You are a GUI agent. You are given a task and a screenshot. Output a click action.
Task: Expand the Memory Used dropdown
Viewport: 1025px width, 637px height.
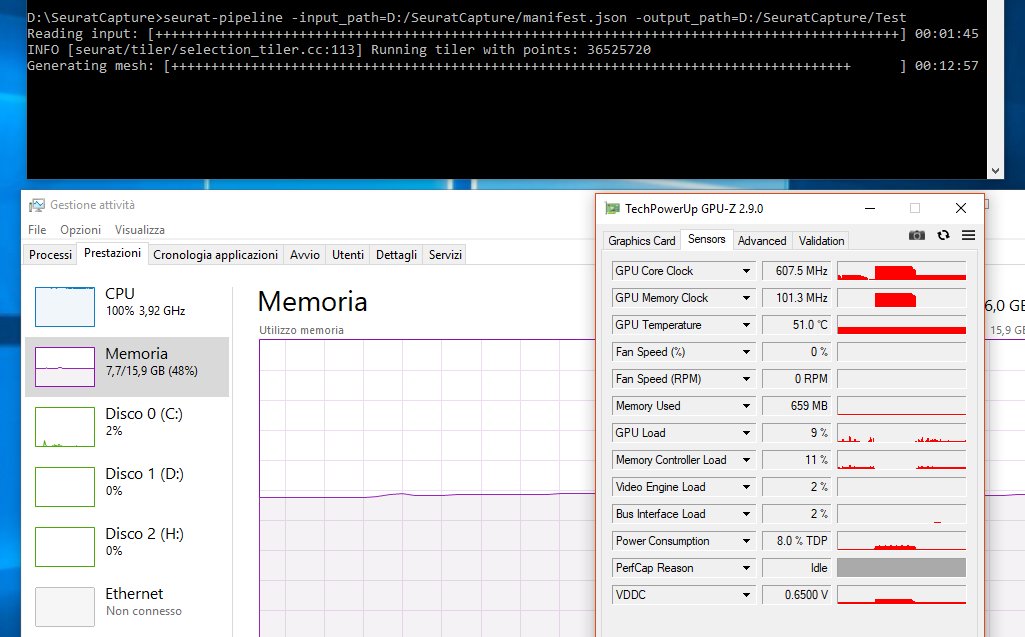click(x=746, y=406)
